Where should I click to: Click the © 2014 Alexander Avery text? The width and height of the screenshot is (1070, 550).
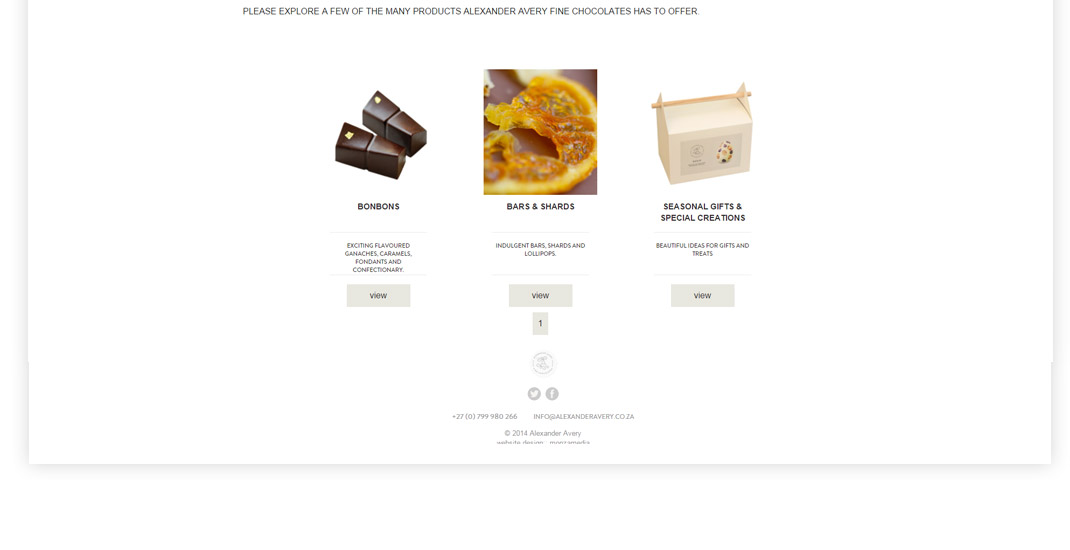(x=543, y=433)
